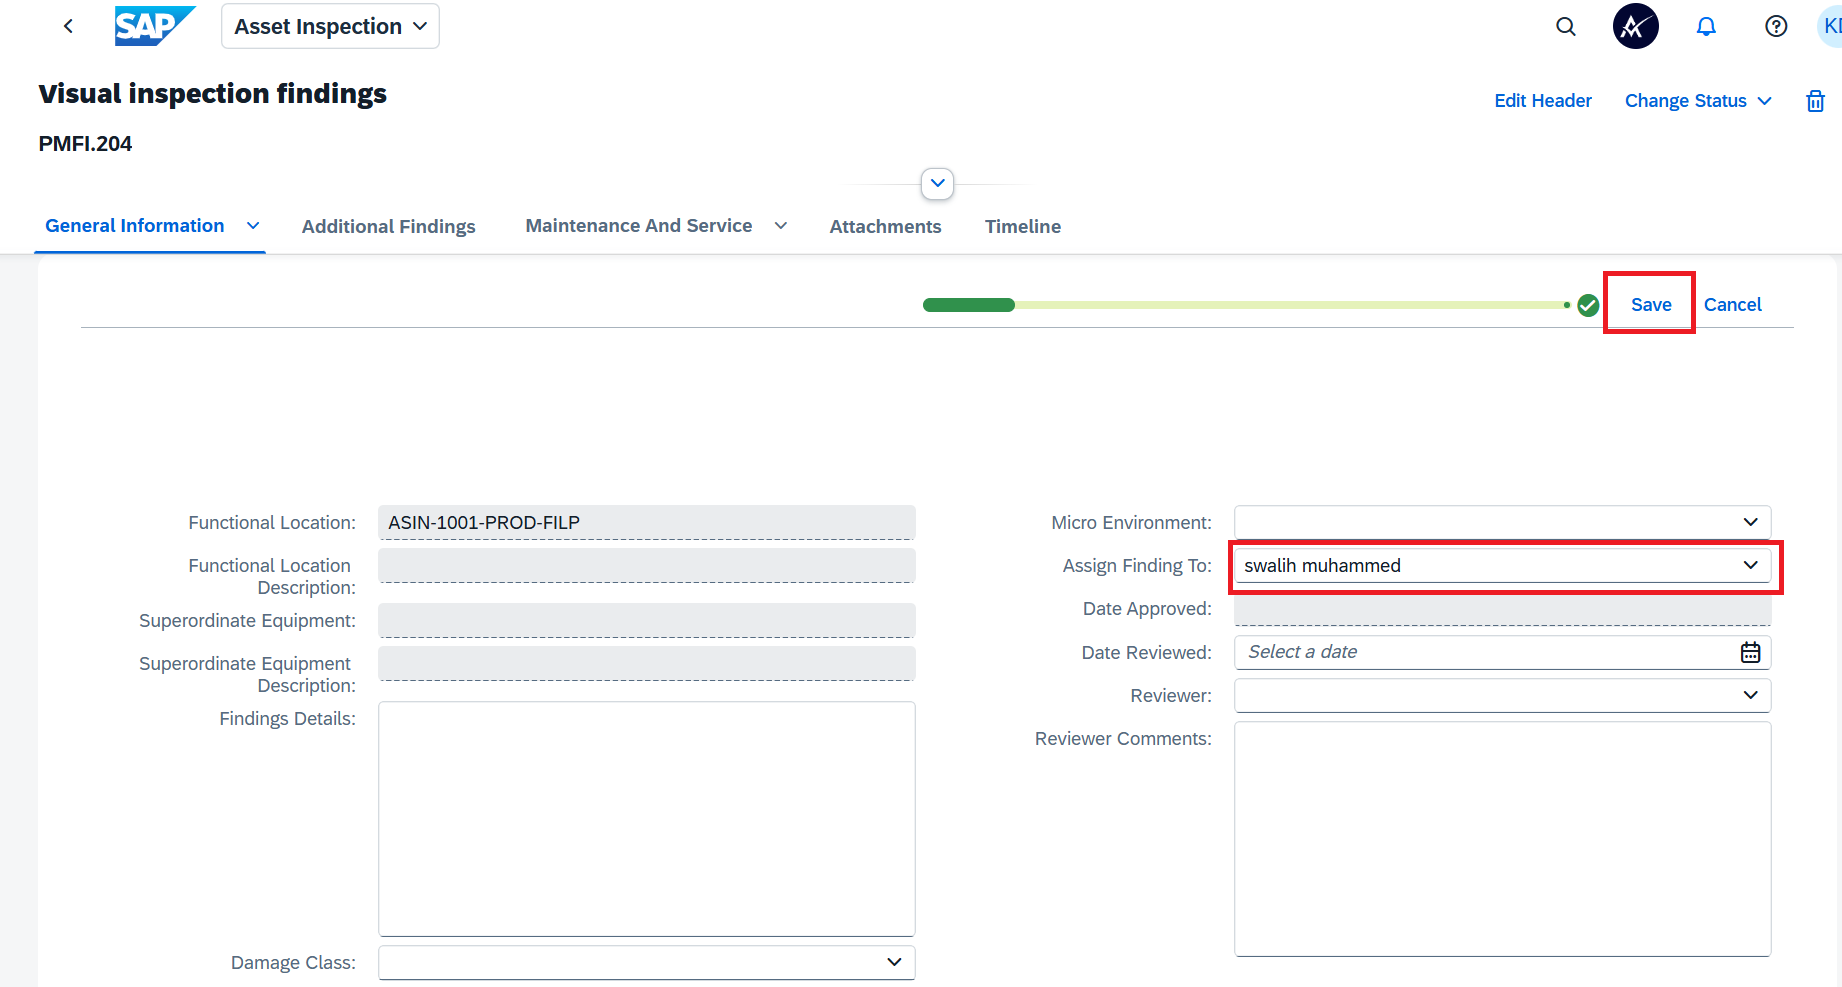Open calendar picker for Date Reviewed
Viewport: 1842px width, 987px height.
click(x=1750, y=652)
